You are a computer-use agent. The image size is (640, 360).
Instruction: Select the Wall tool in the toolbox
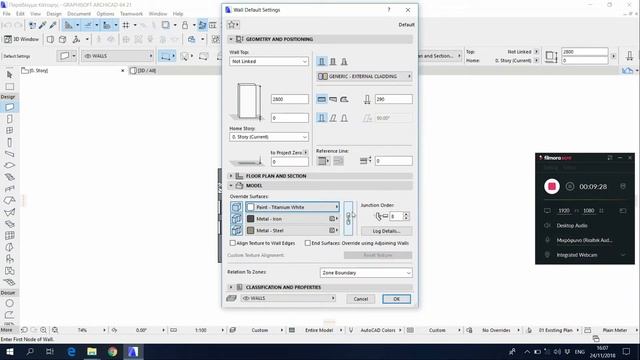coord(9,107)
